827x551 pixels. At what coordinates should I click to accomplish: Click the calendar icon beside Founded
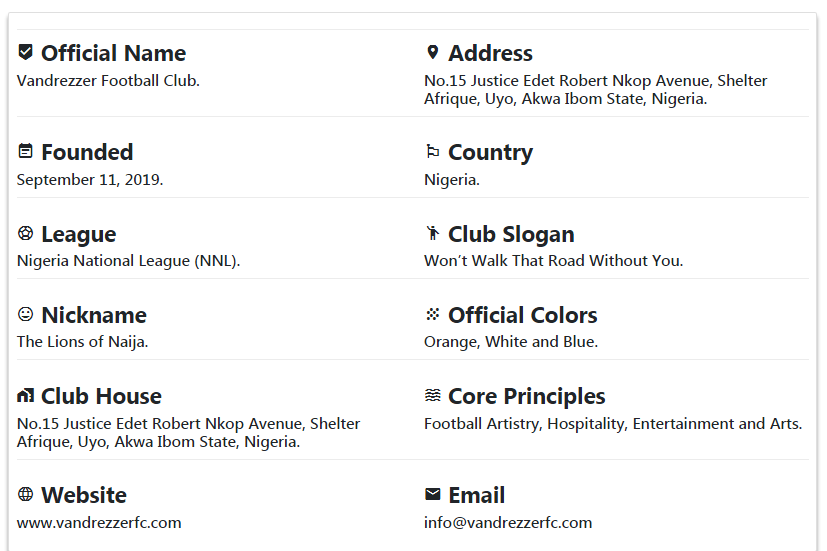tap(26, 151)
